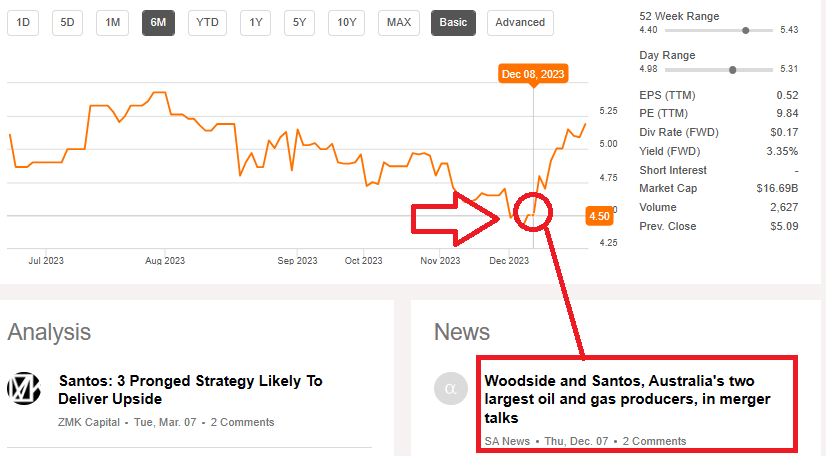Switch to the Advanced chart mode
Screen dimensions: 826x456
pos(520,22)
